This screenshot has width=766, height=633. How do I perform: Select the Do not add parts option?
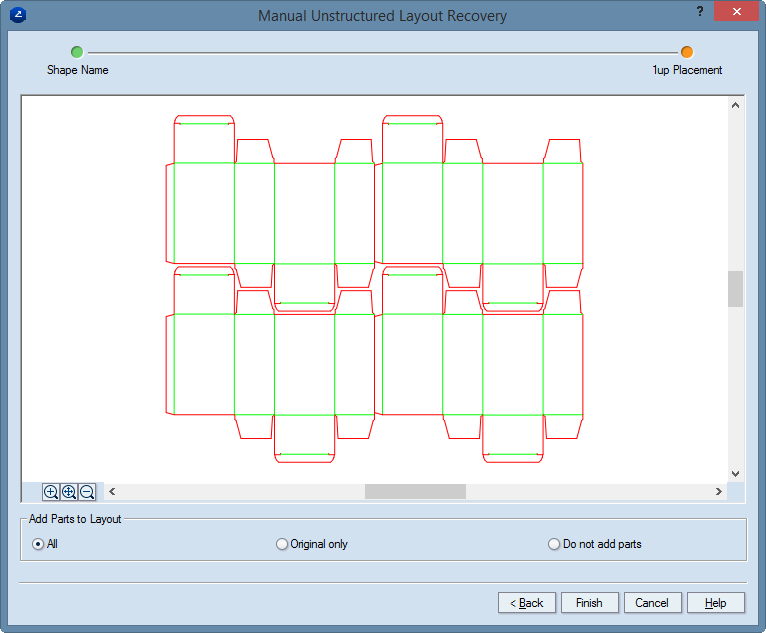(554, 544)
